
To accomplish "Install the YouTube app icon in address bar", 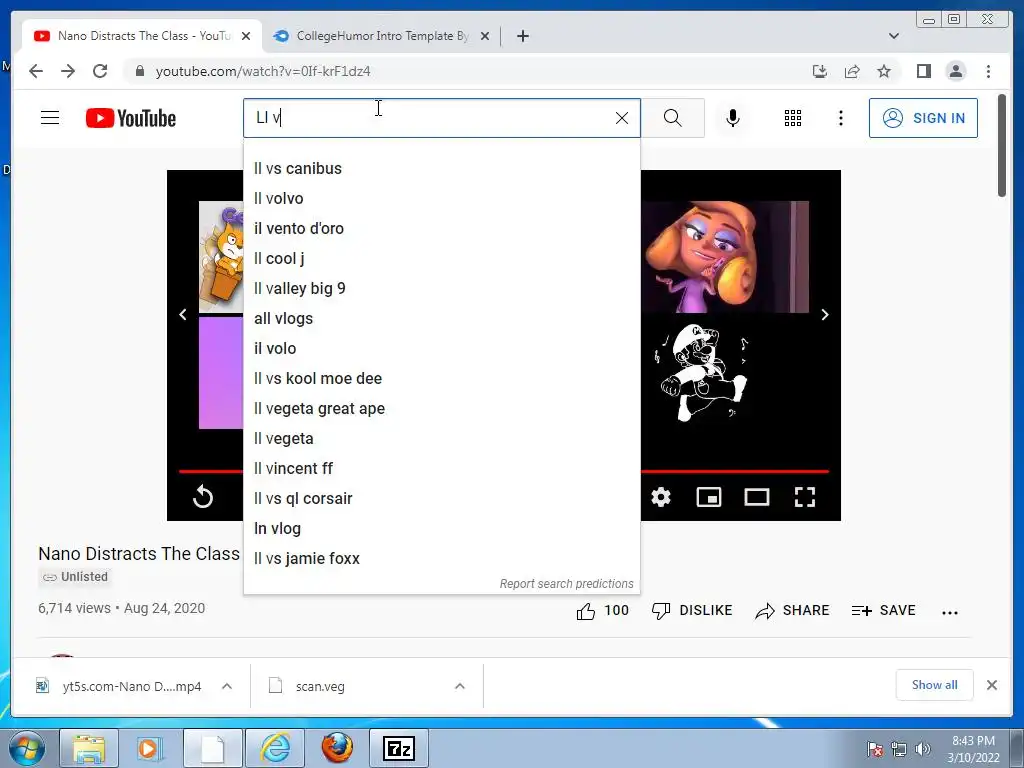I will (x=820, y=71).
